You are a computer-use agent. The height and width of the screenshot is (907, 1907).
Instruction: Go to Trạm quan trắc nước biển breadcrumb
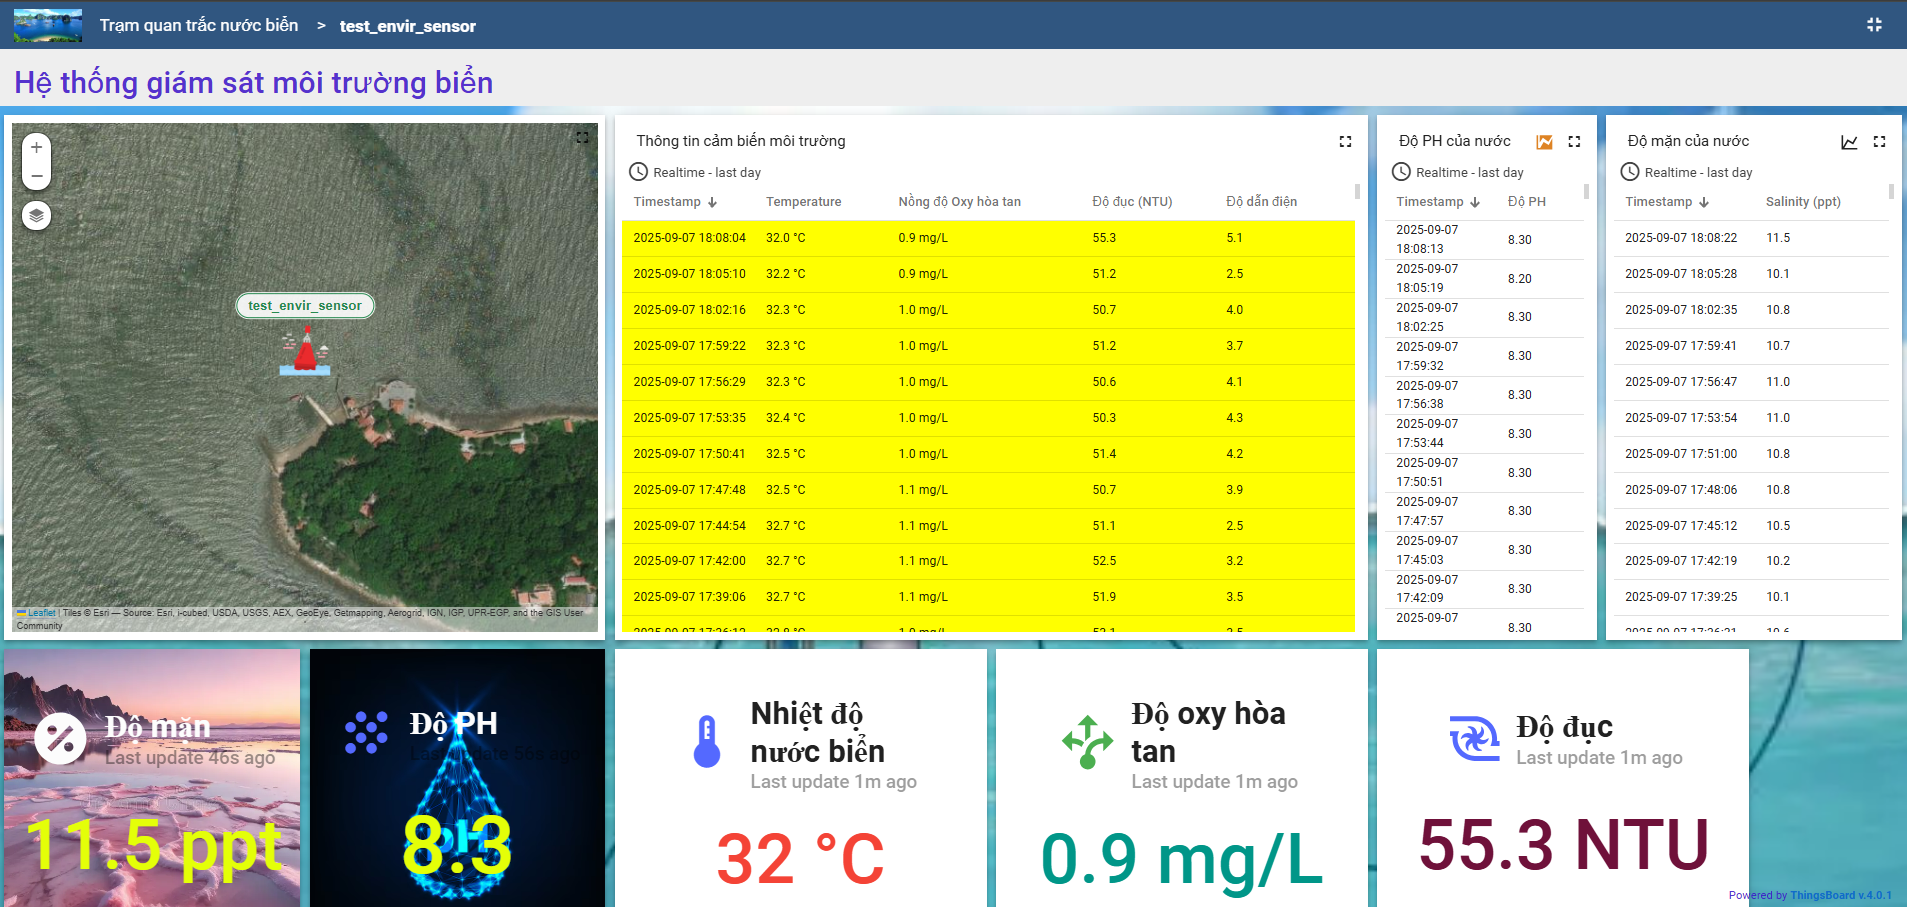coord(198,25)
